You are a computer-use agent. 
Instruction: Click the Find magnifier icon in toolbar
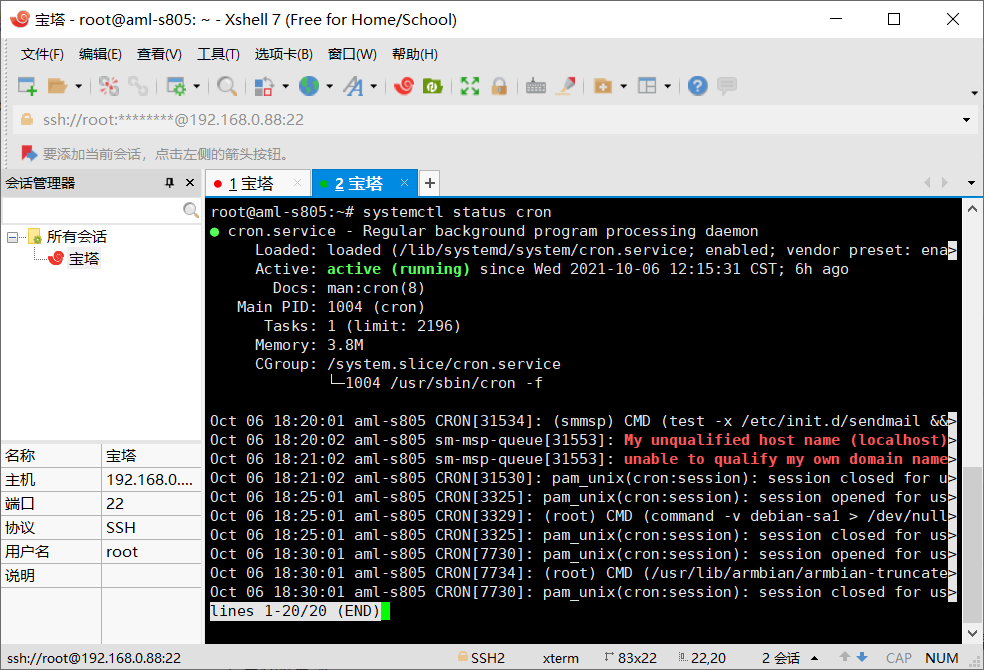(x=227, y=86)
